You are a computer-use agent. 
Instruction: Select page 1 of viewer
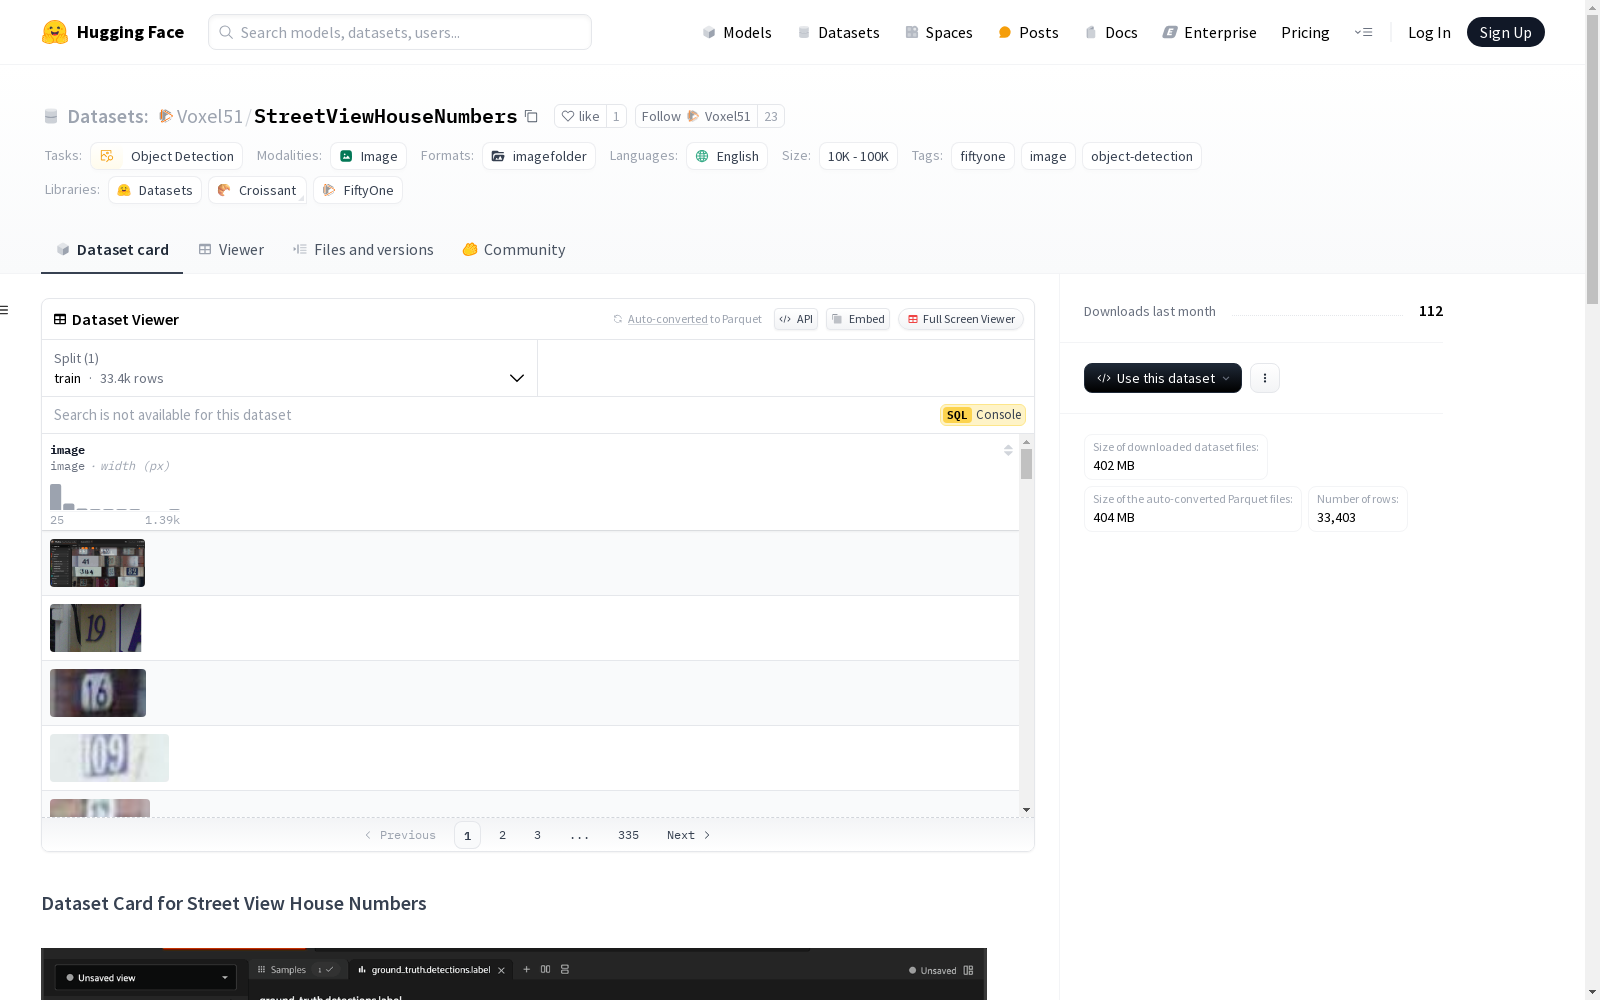tap(467, 835)
